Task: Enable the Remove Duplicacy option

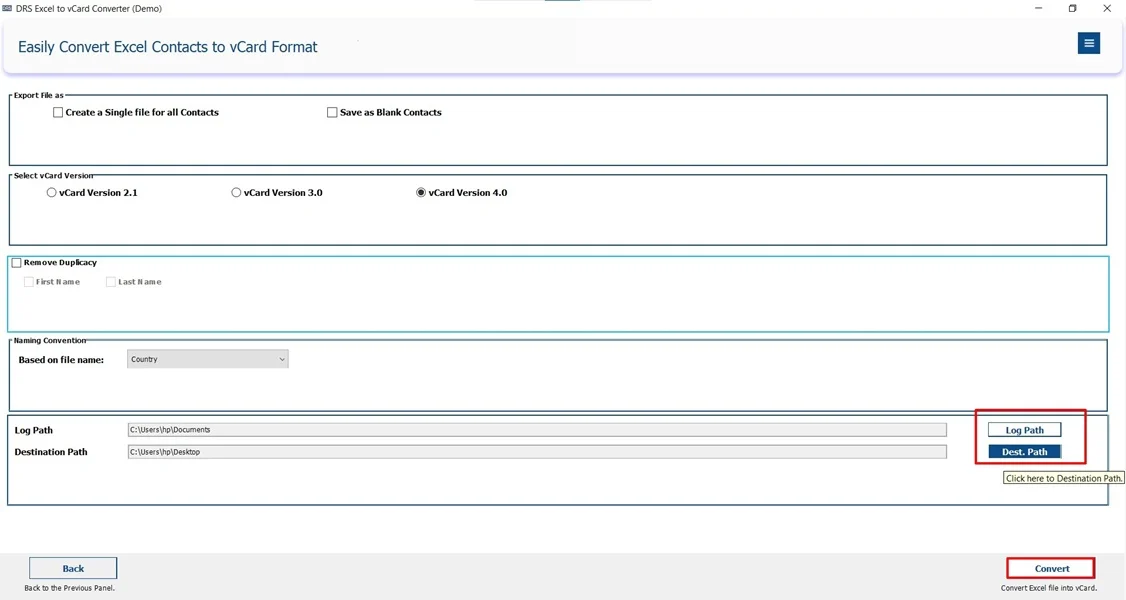Action: point(16,262)
